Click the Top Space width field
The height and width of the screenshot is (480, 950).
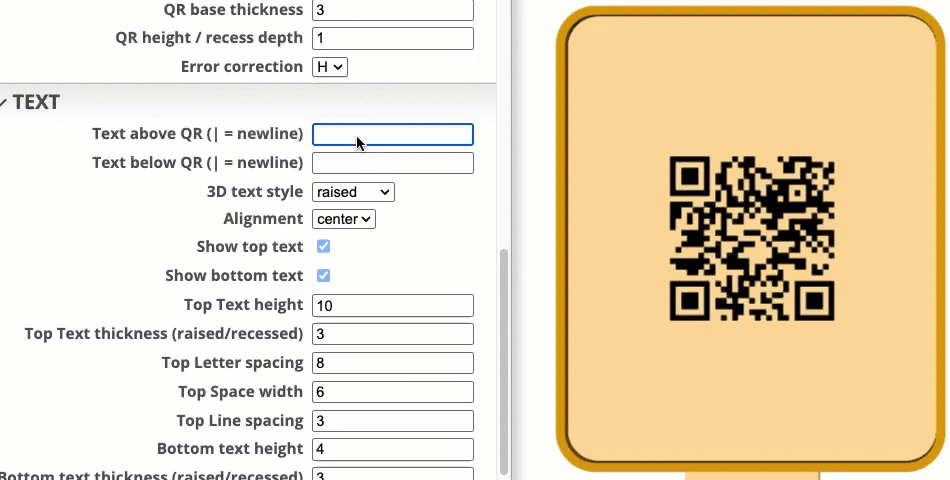[392, 392]
